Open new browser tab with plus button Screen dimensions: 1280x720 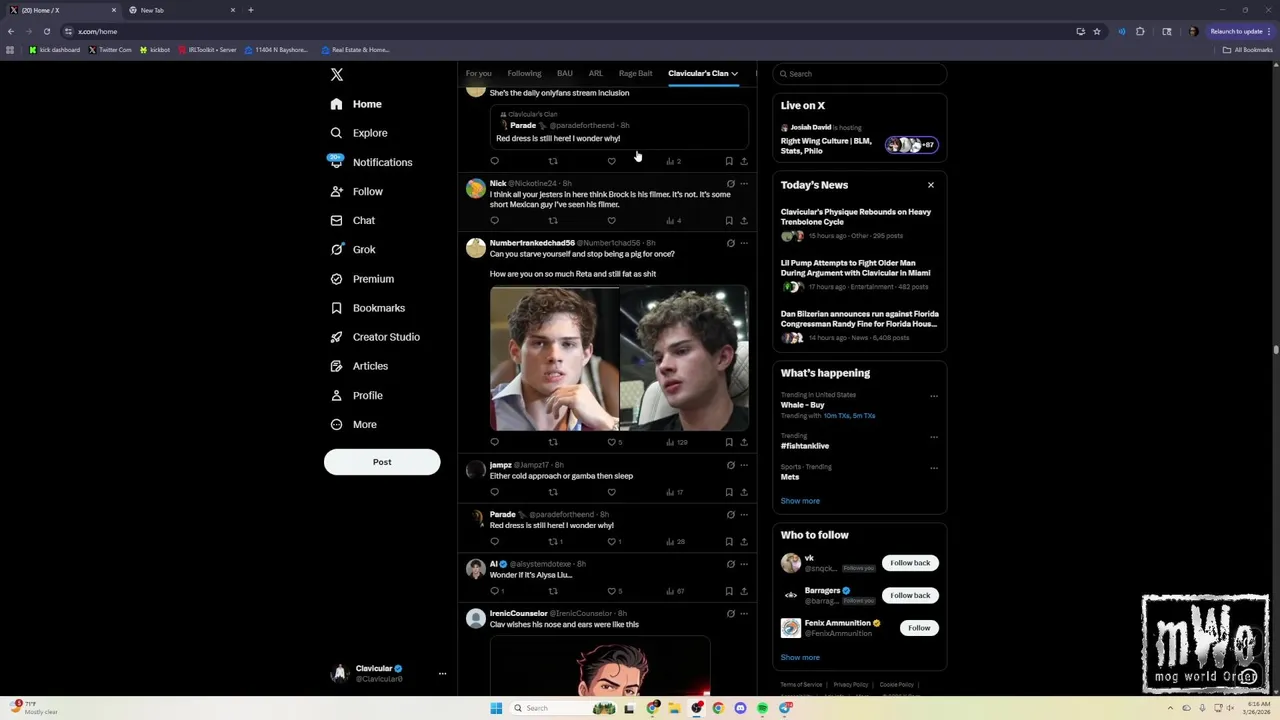[250, 10]
